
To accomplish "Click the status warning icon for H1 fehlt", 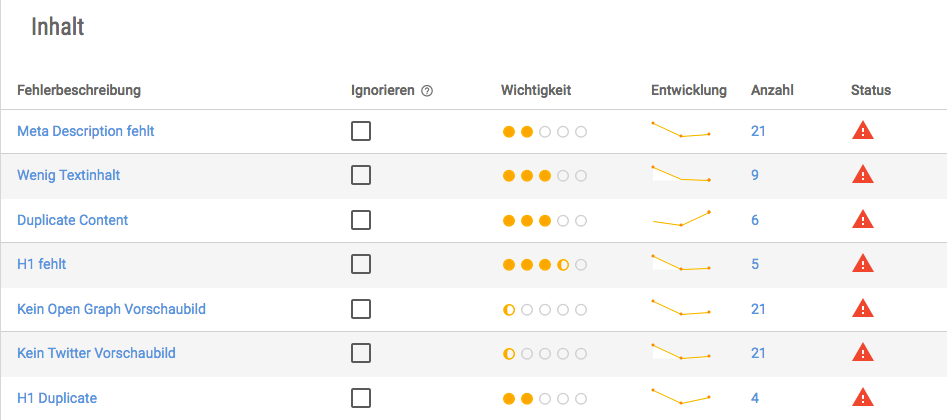I will click(863, 264).
